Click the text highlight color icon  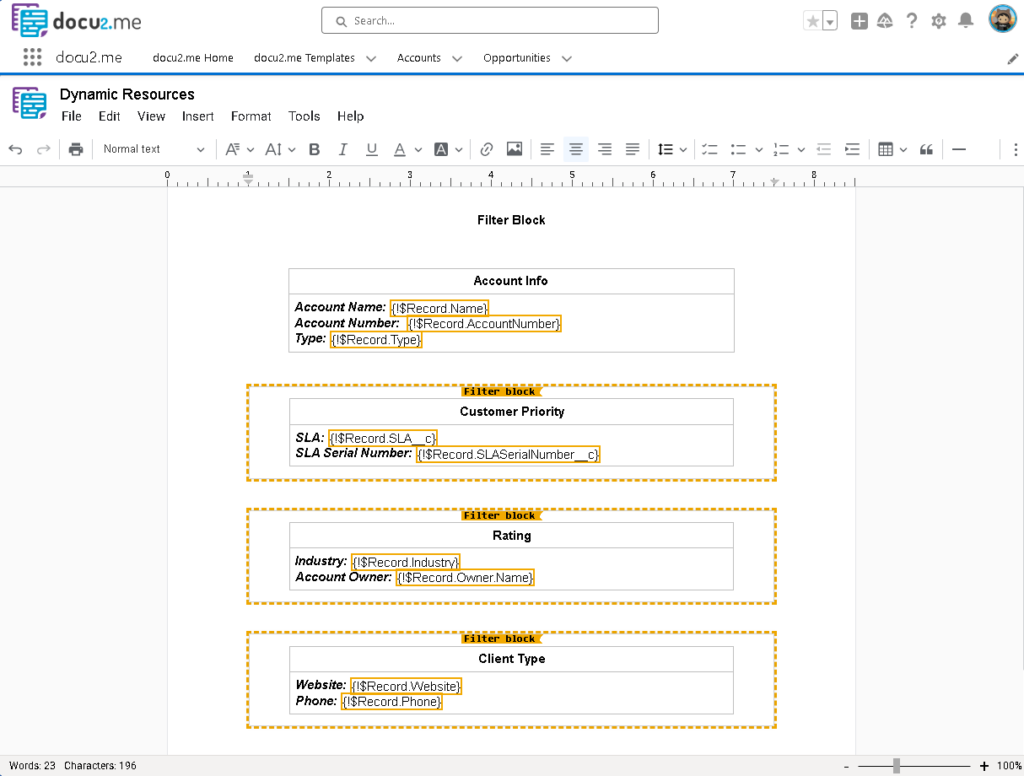441,150
